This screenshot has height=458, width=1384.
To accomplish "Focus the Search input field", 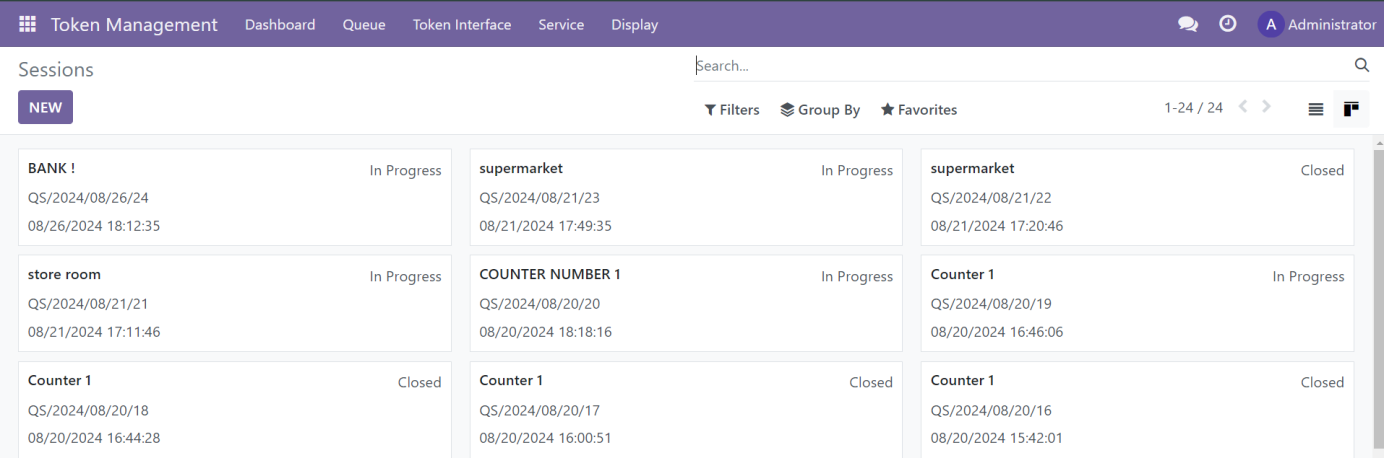I will coord(1020,66).
